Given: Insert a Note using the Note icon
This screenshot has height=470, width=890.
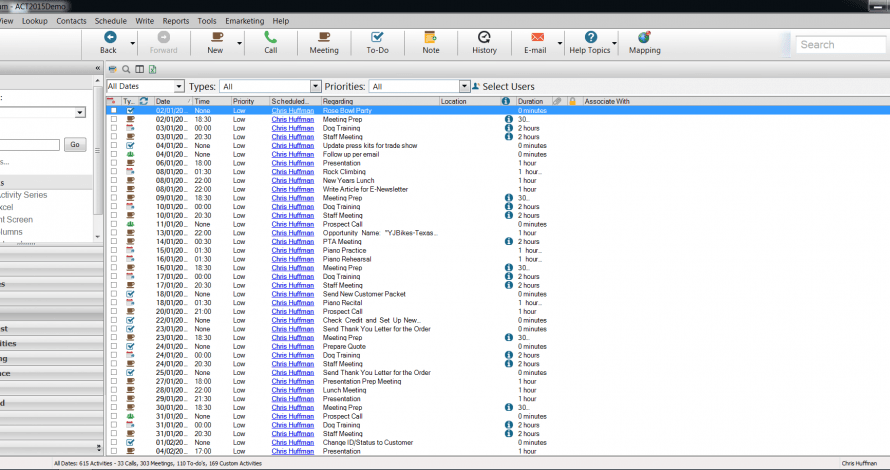Looking at the screenshot, I should [430, 37].
